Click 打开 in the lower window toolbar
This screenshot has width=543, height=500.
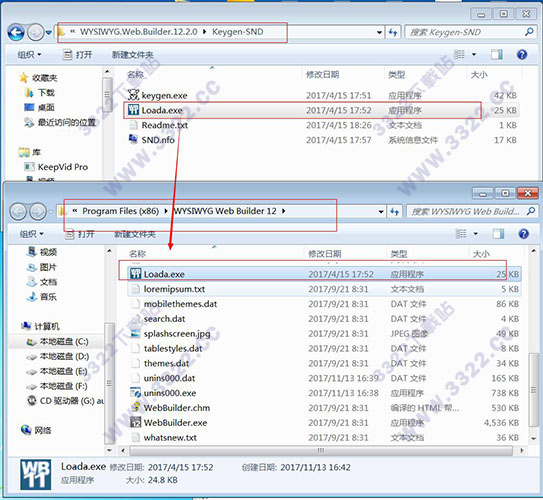point(80,234)
